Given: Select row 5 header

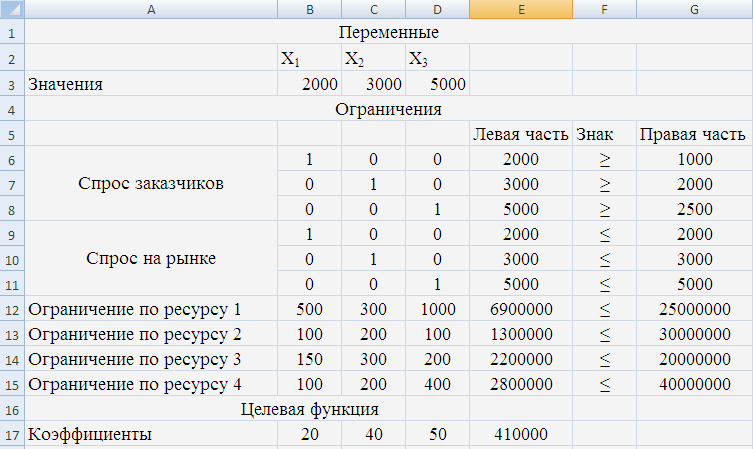Looking at the screenshot, I should point(12,134).
